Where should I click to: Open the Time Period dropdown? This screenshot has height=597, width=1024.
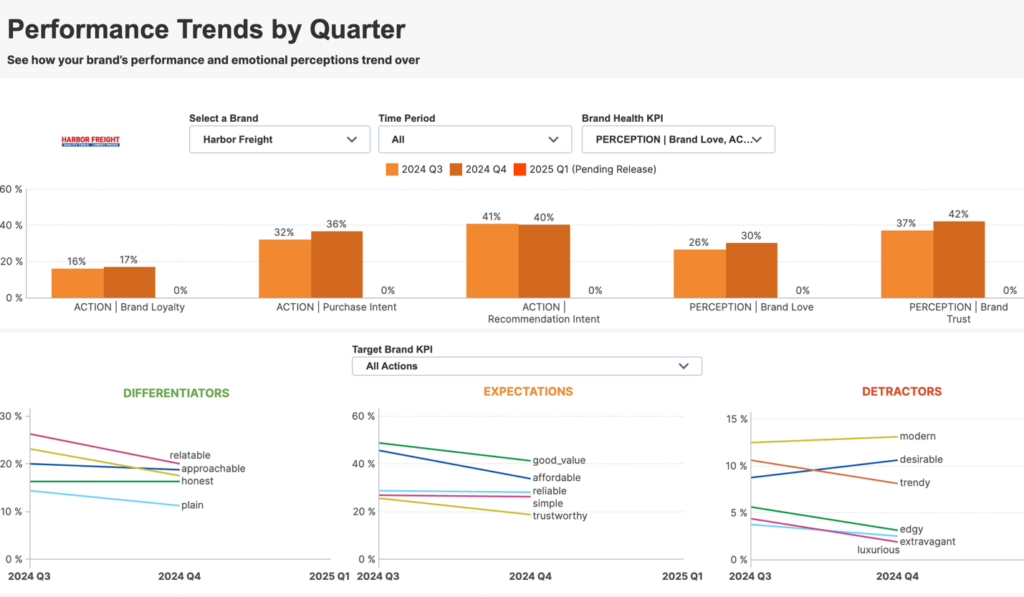click(x=475, y=140)
